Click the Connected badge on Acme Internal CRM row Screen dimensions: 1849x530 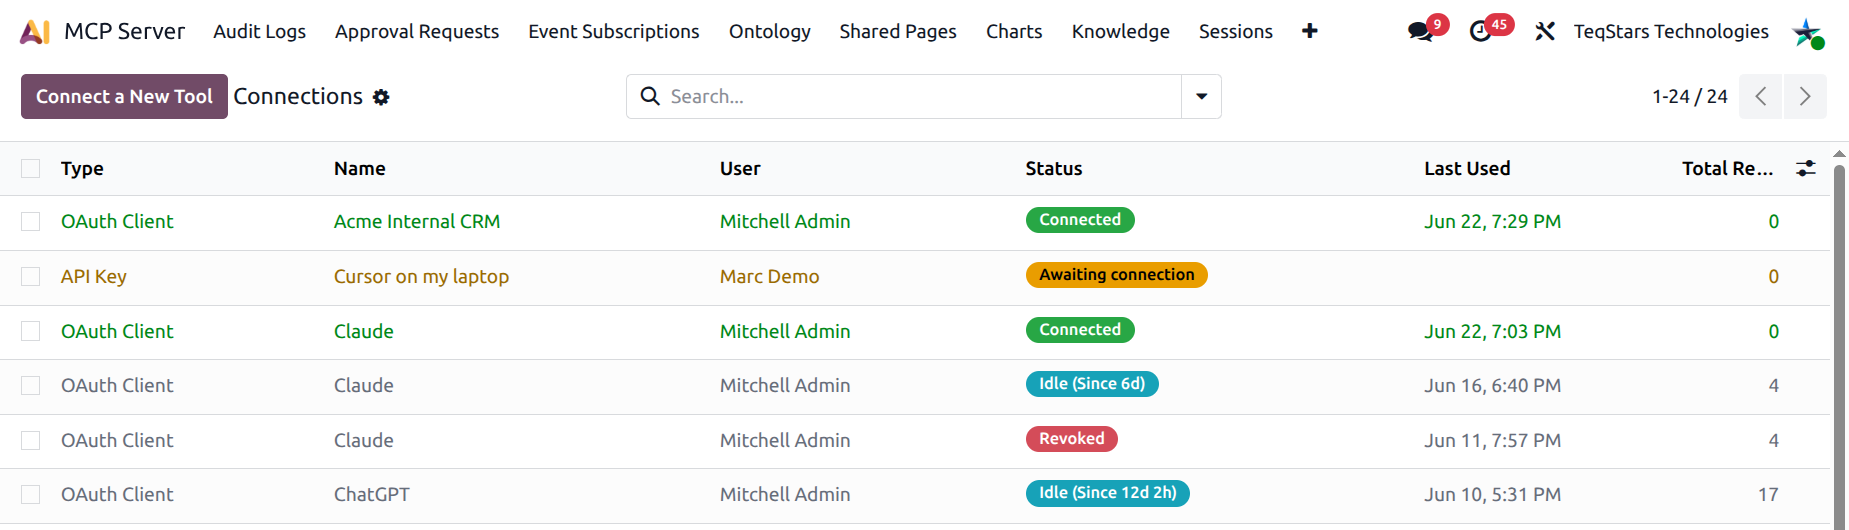click(x=1080, y=220)
